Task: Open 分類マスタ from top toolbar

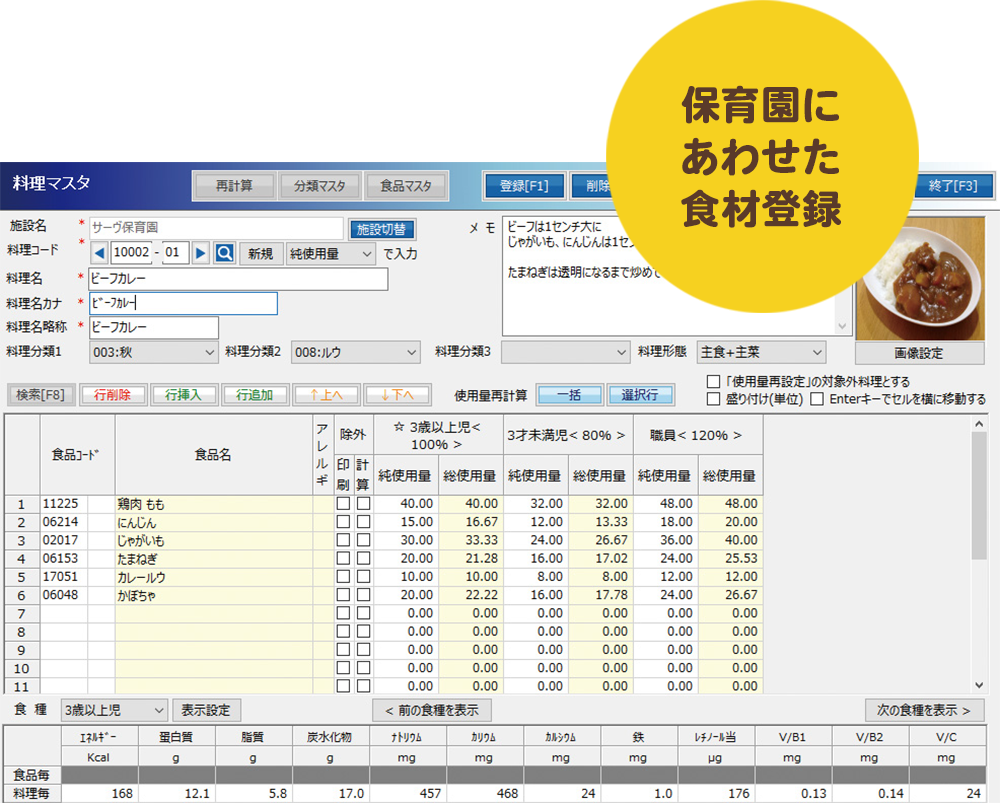Action: click(x=311, y=186)
